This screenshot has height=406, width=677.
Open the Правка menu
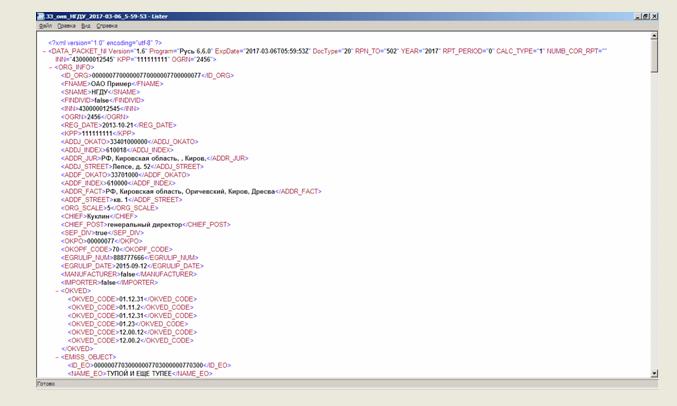pyautogui.click(x=66, y=26)
